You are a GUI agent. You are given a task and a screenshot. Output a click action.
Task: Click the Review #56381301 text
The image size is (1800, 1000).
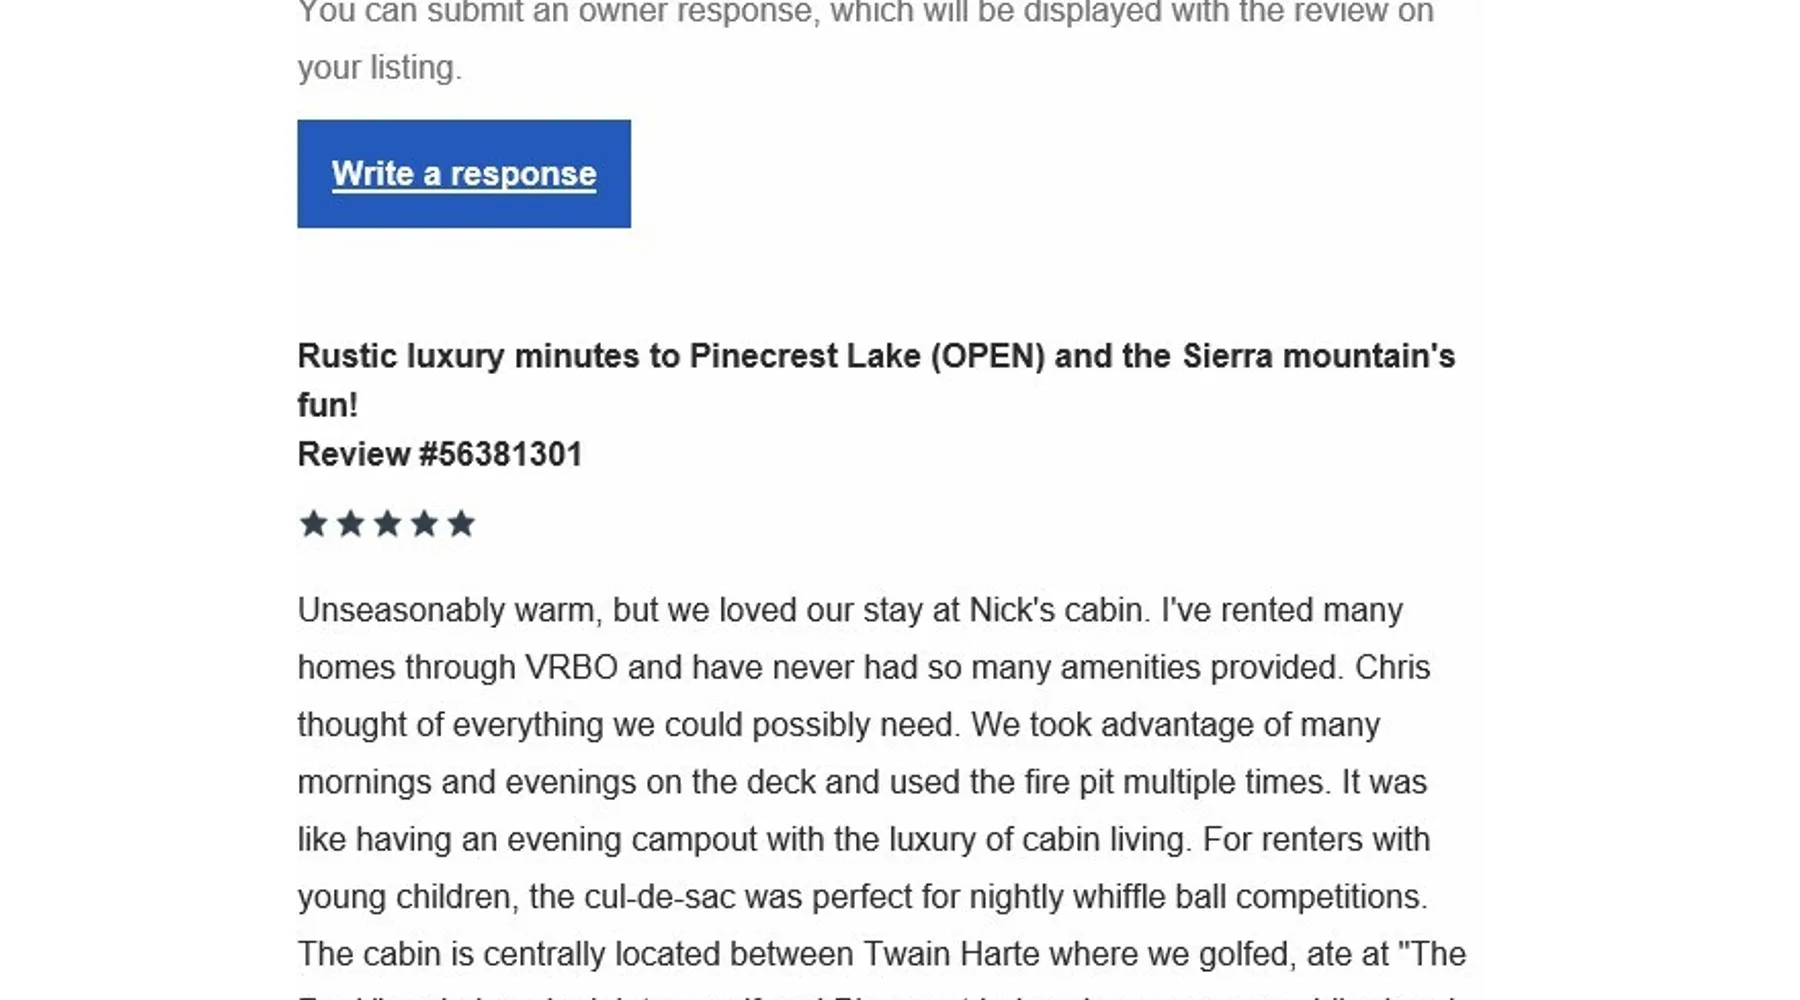[x=440, y=454]
